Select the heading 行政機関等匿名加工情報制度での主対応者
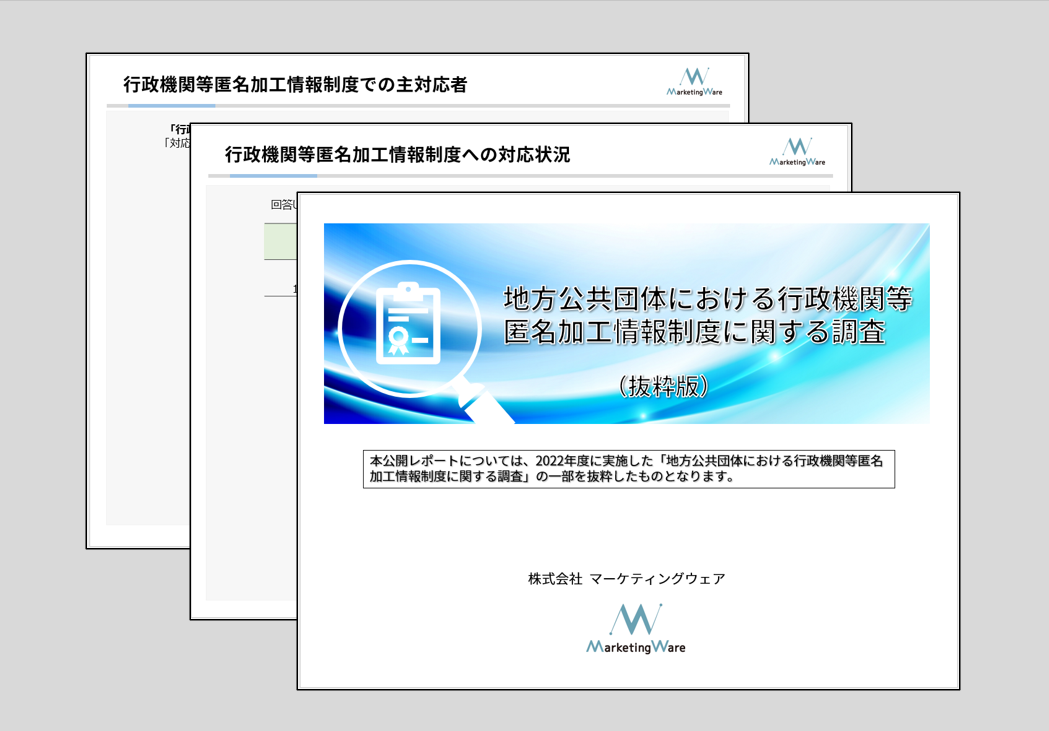The image size is (1049, 731). click(x=295, y=85)
